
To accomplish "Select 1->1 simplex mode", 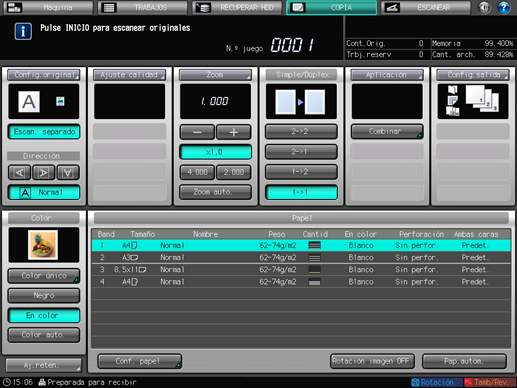I will pyautogui.click(x=301, y=192).
